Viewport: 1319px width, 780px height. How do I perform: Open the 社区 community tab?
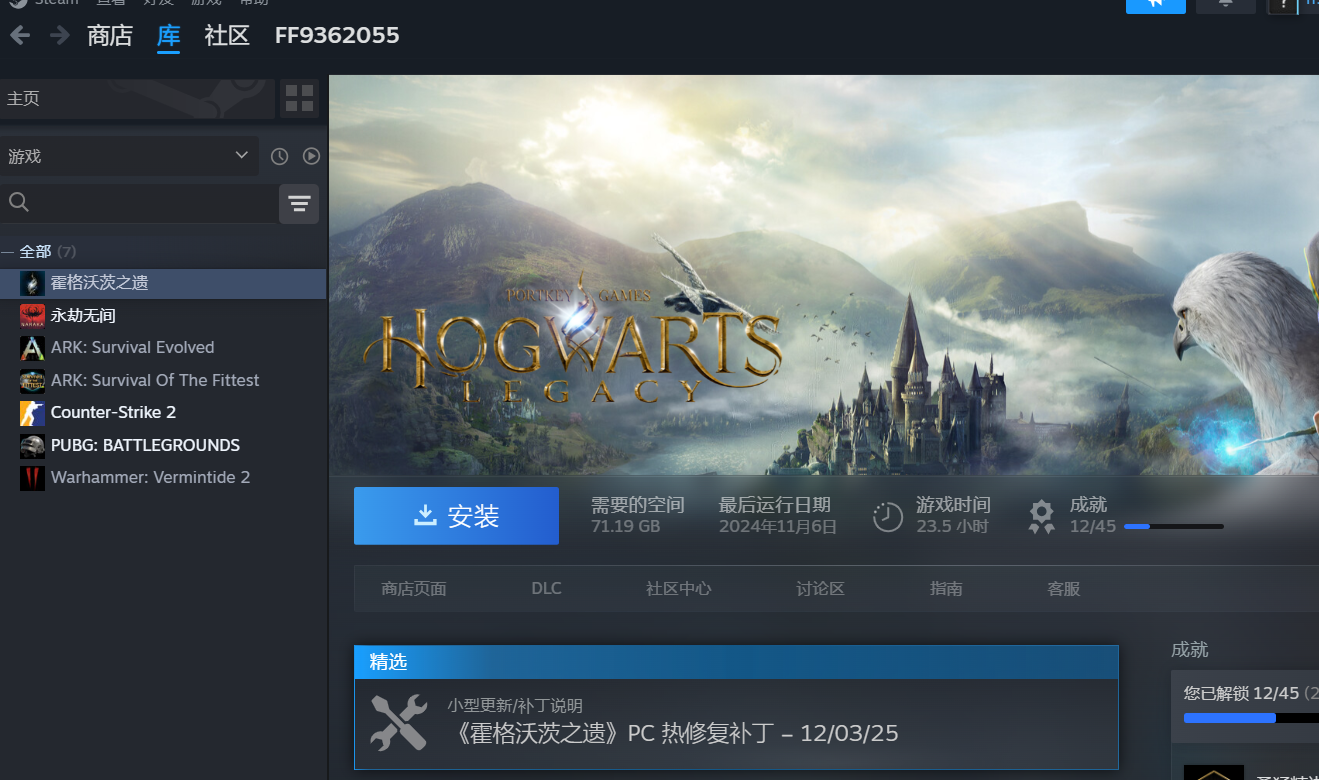tap(227, 36)
